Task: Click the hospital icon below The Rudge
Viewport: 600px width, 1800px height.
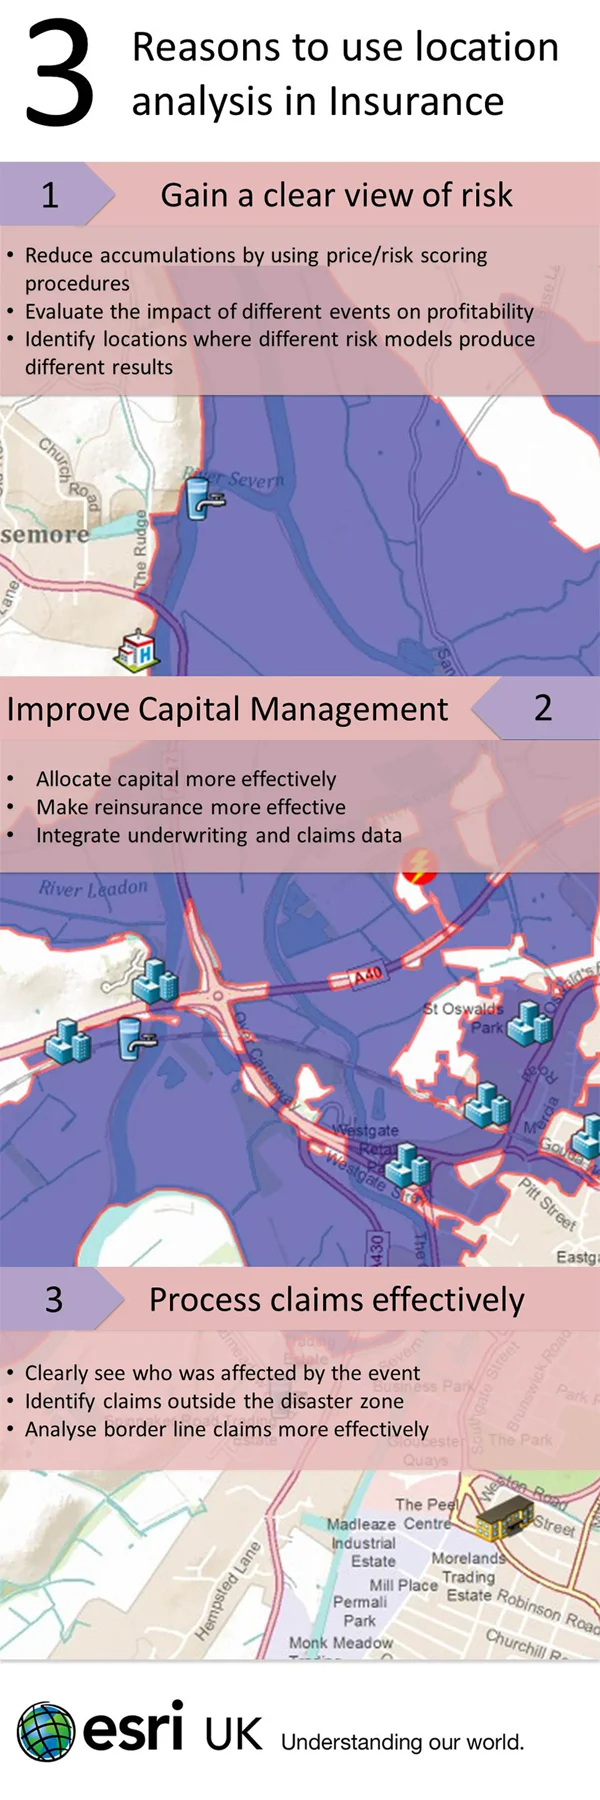Action: tap(138, 651)
